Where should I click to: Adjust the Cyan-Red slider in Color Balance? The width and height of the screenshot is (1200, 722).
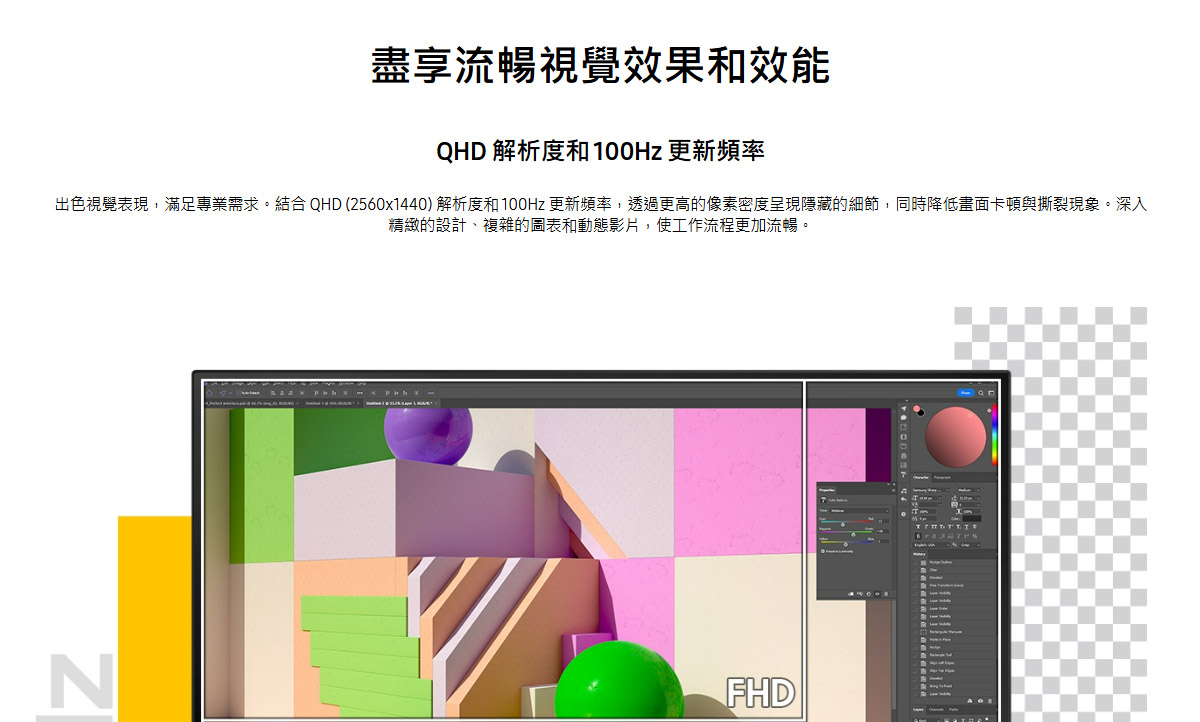[843, 524]
